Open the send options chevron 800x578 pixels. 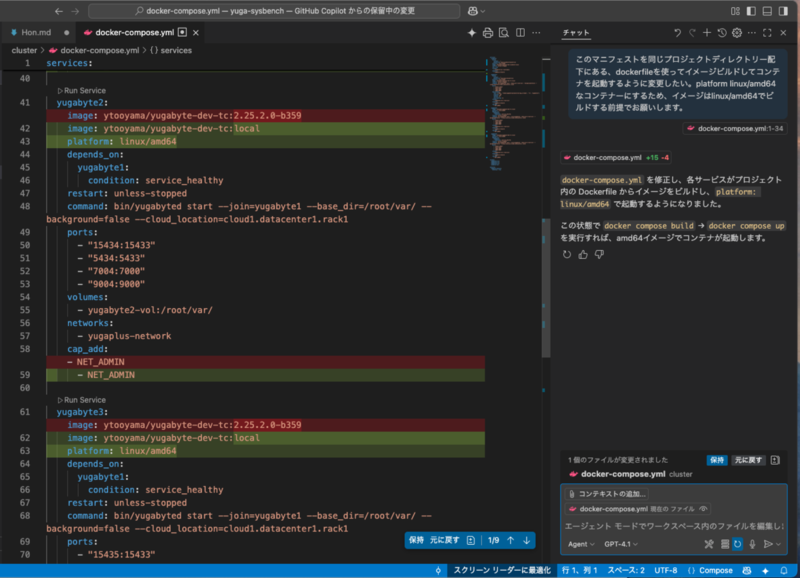pos(779,544)
